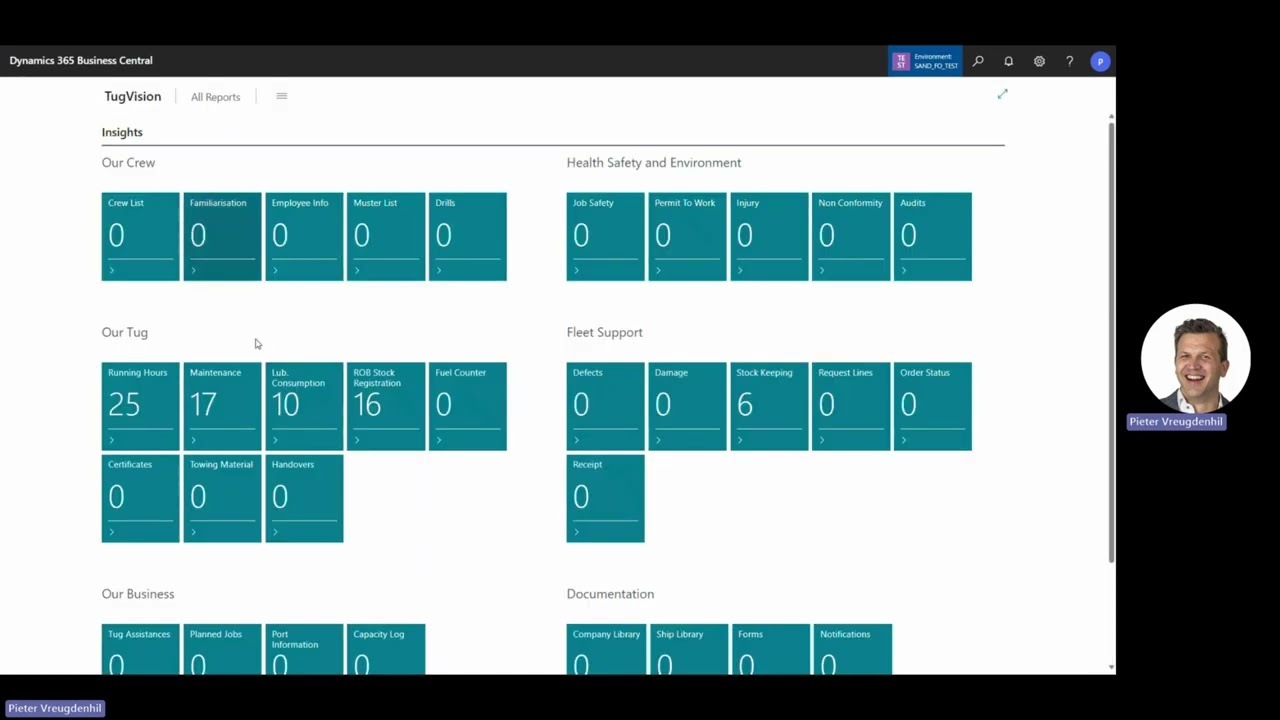
Task: Click the Insights heading
Action: tap(122, 132)
